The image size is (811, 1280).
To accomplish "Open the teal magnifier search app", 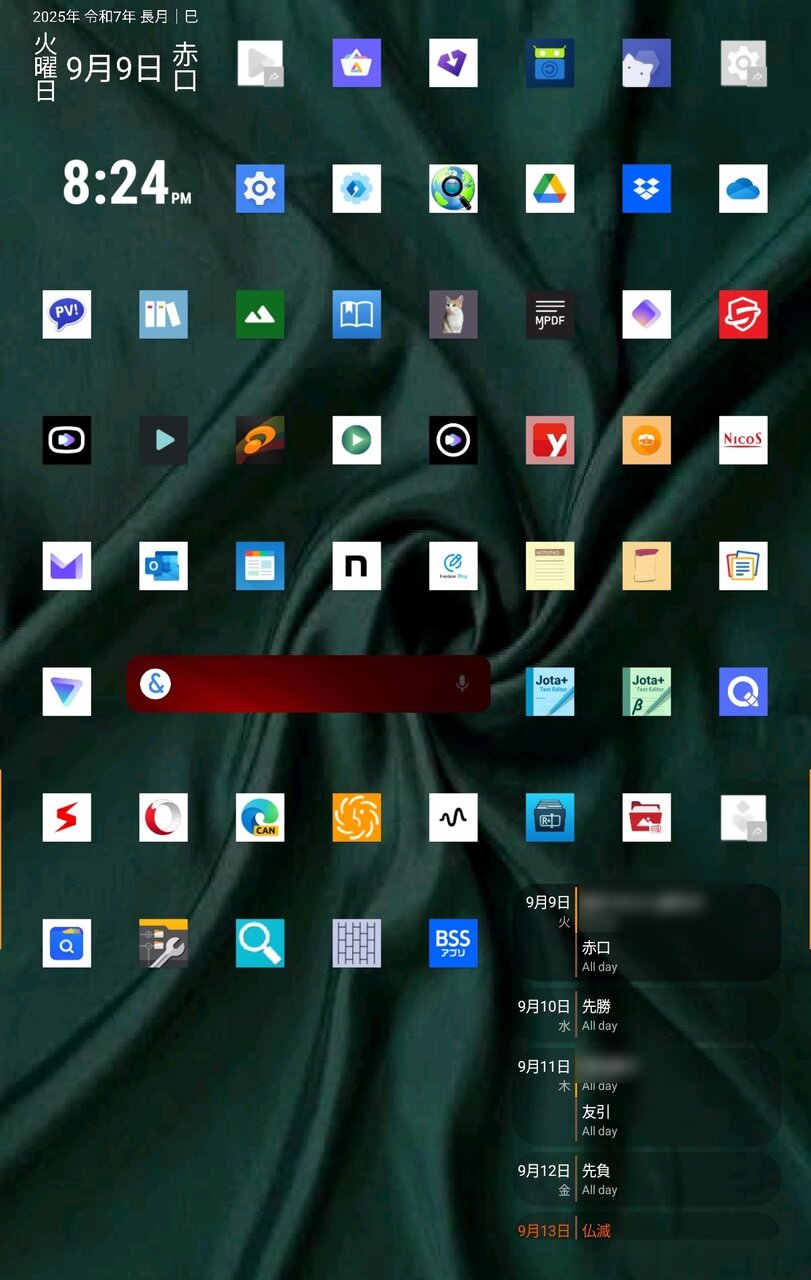I will 260,943.
